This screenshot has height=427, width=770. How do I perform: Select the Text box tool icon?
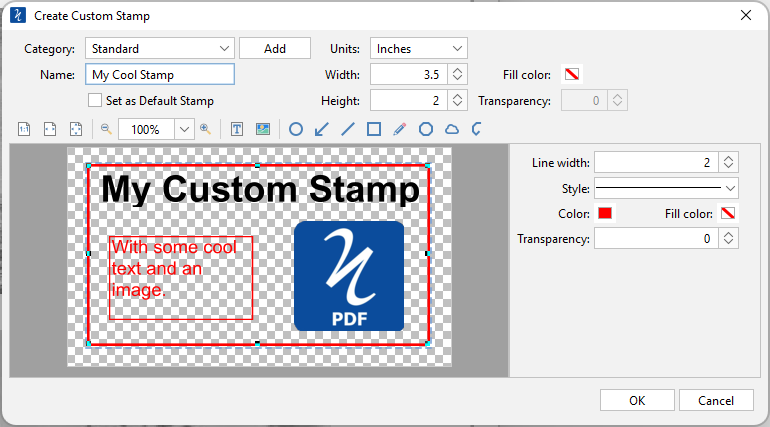(x=237, y=129)
